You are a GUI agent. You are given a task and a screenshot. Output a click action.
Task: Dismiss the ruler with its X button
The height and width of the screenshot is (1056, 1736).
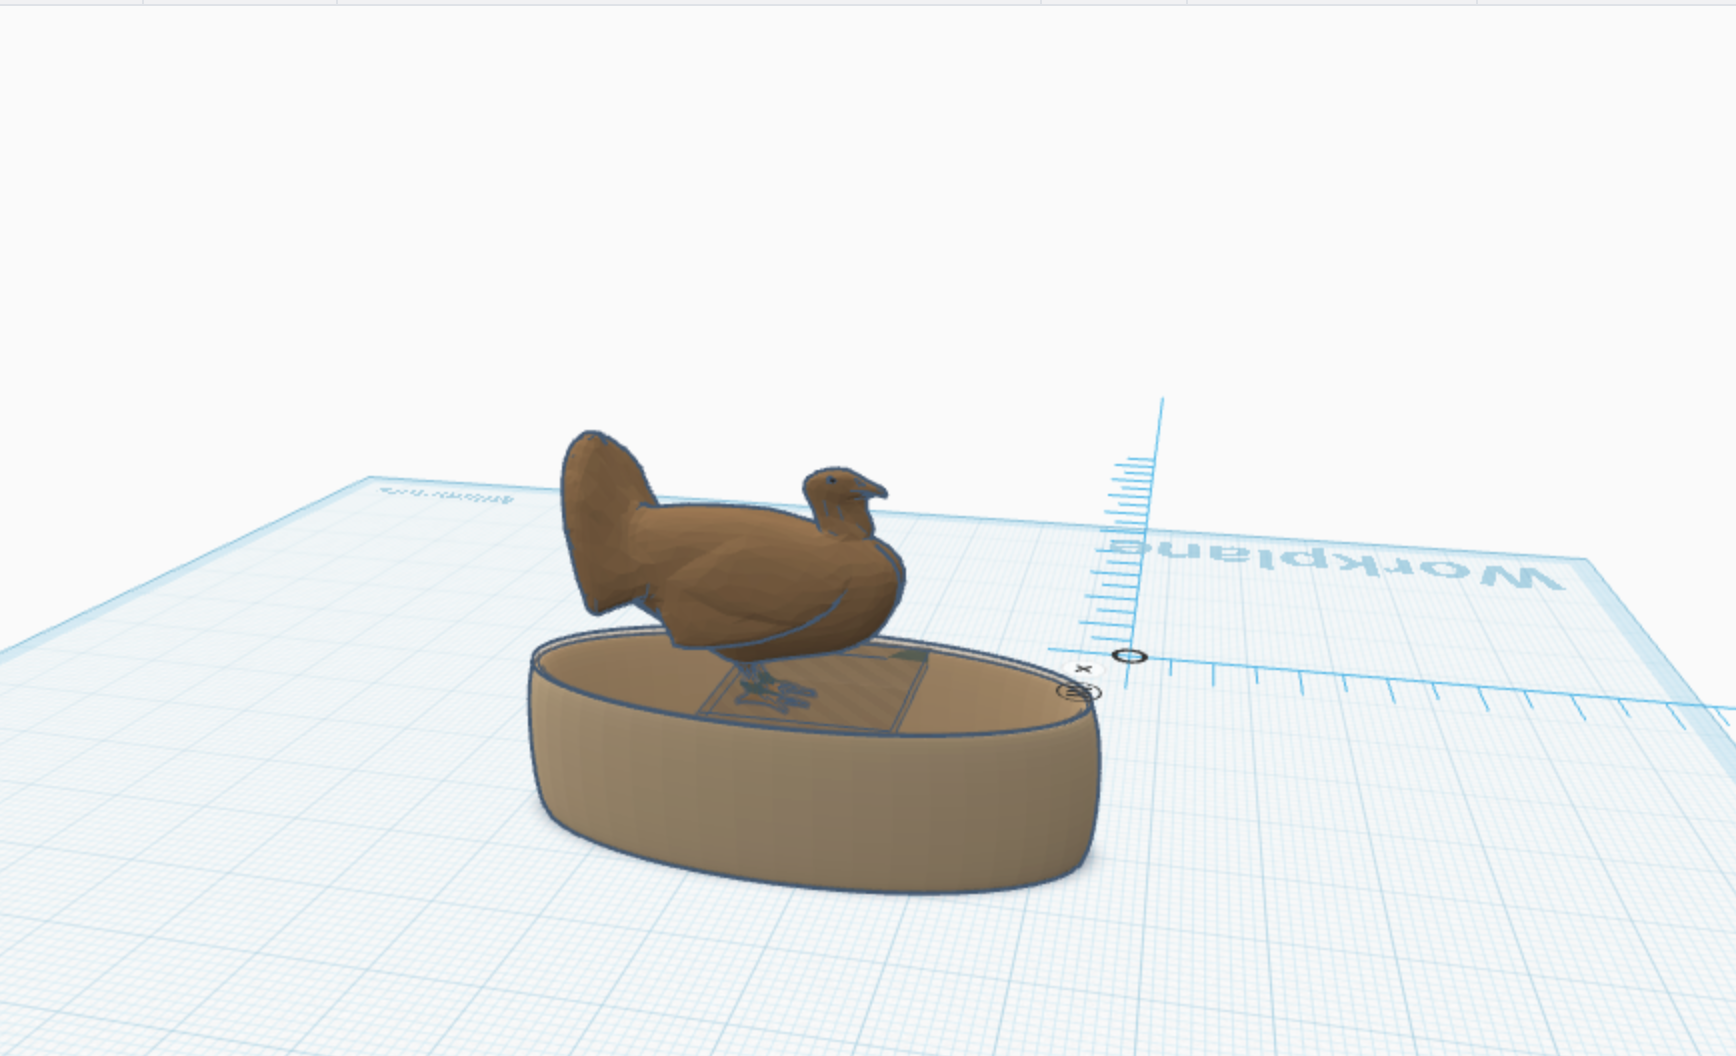pos(1083,669)
